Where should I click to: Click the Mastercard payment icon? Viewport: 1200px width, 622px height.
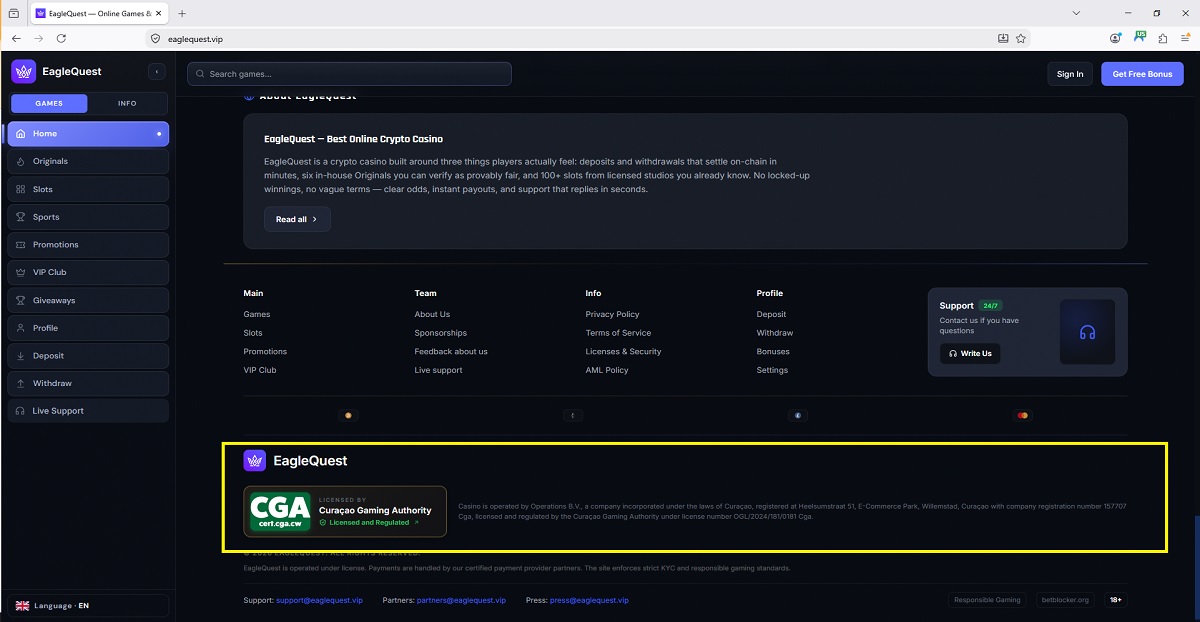[x=1022, y=415]
